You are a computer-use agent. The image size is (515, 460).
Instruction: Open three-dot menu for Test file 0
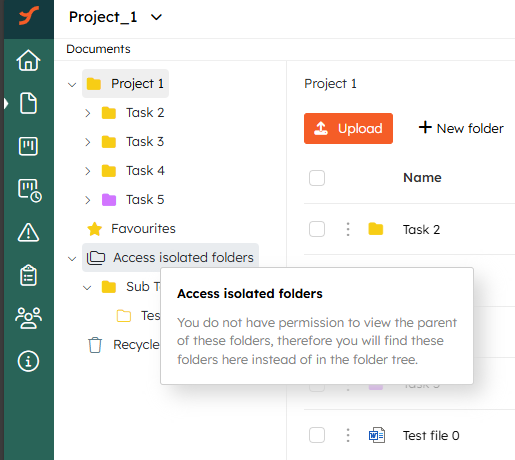pyautogui.click(x=348, y=435)
